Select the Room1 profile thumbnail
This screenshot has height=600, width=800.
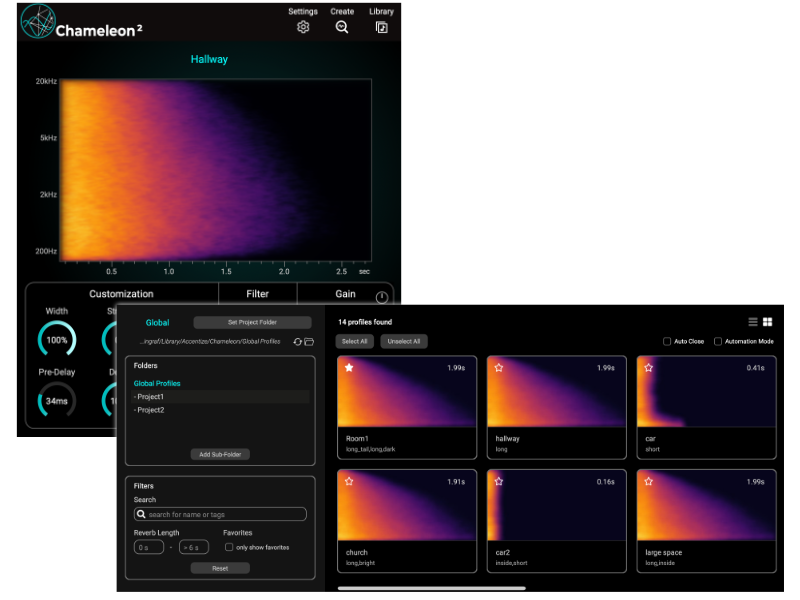(x=407, y=392)
